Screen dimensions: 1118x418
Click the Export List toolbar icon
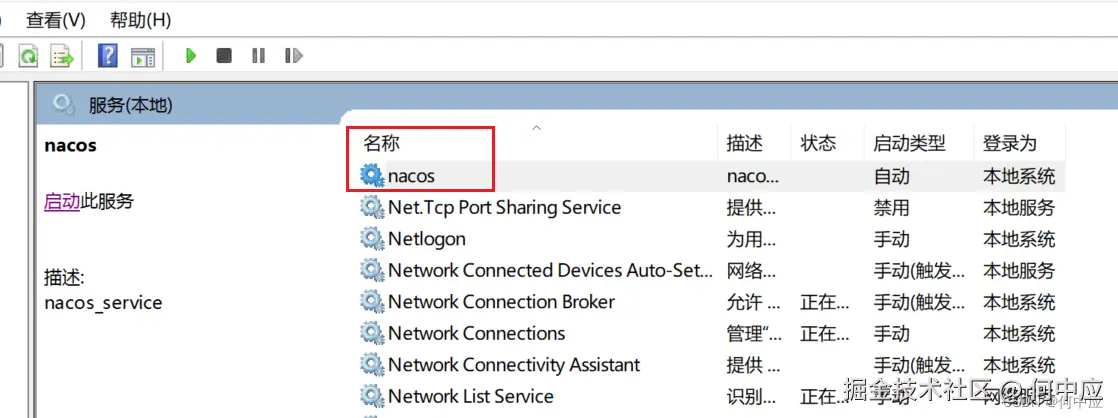63,56
